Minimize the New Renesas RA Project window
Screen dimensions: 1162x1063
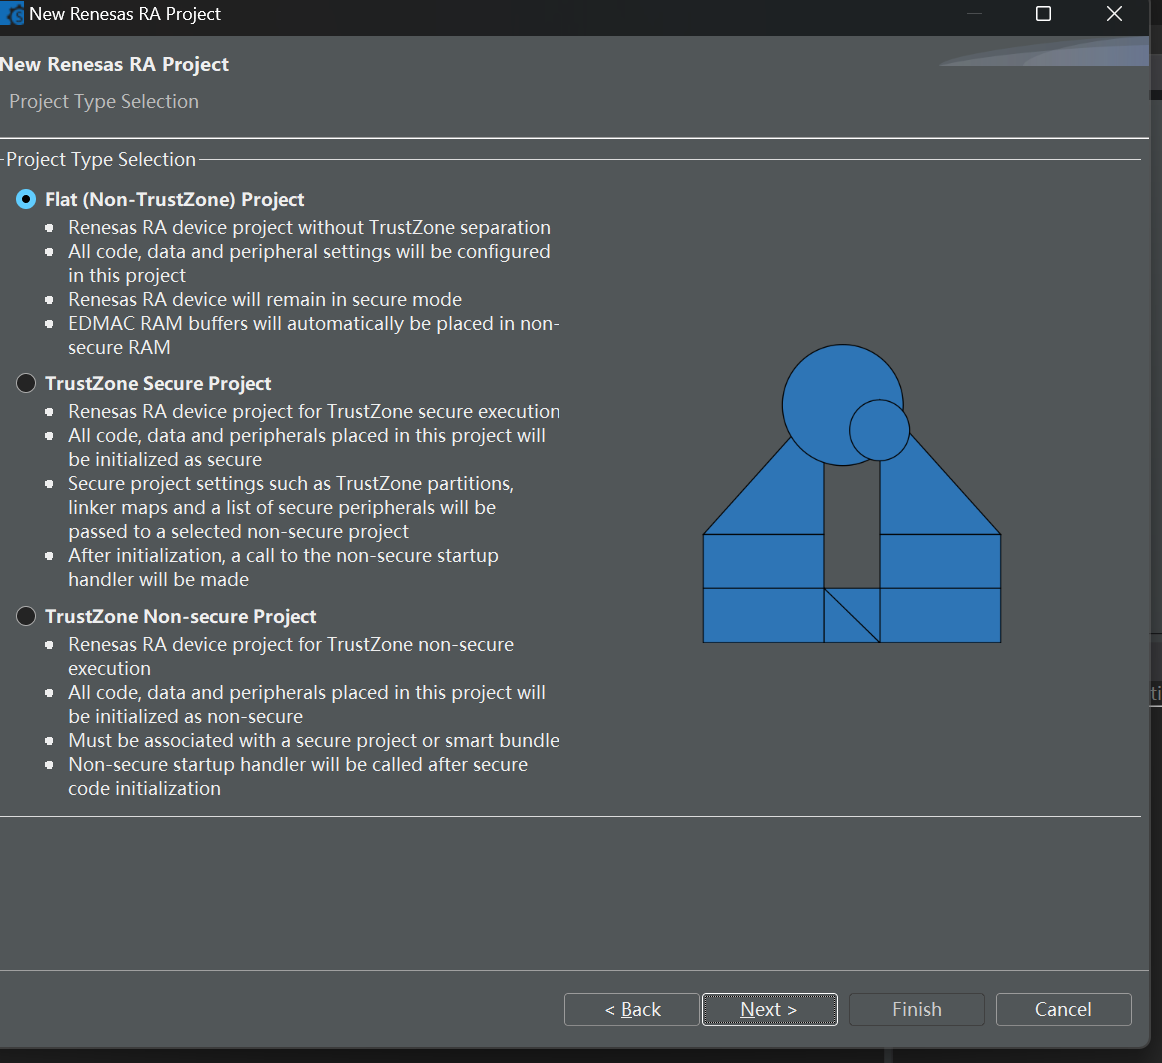975,13
